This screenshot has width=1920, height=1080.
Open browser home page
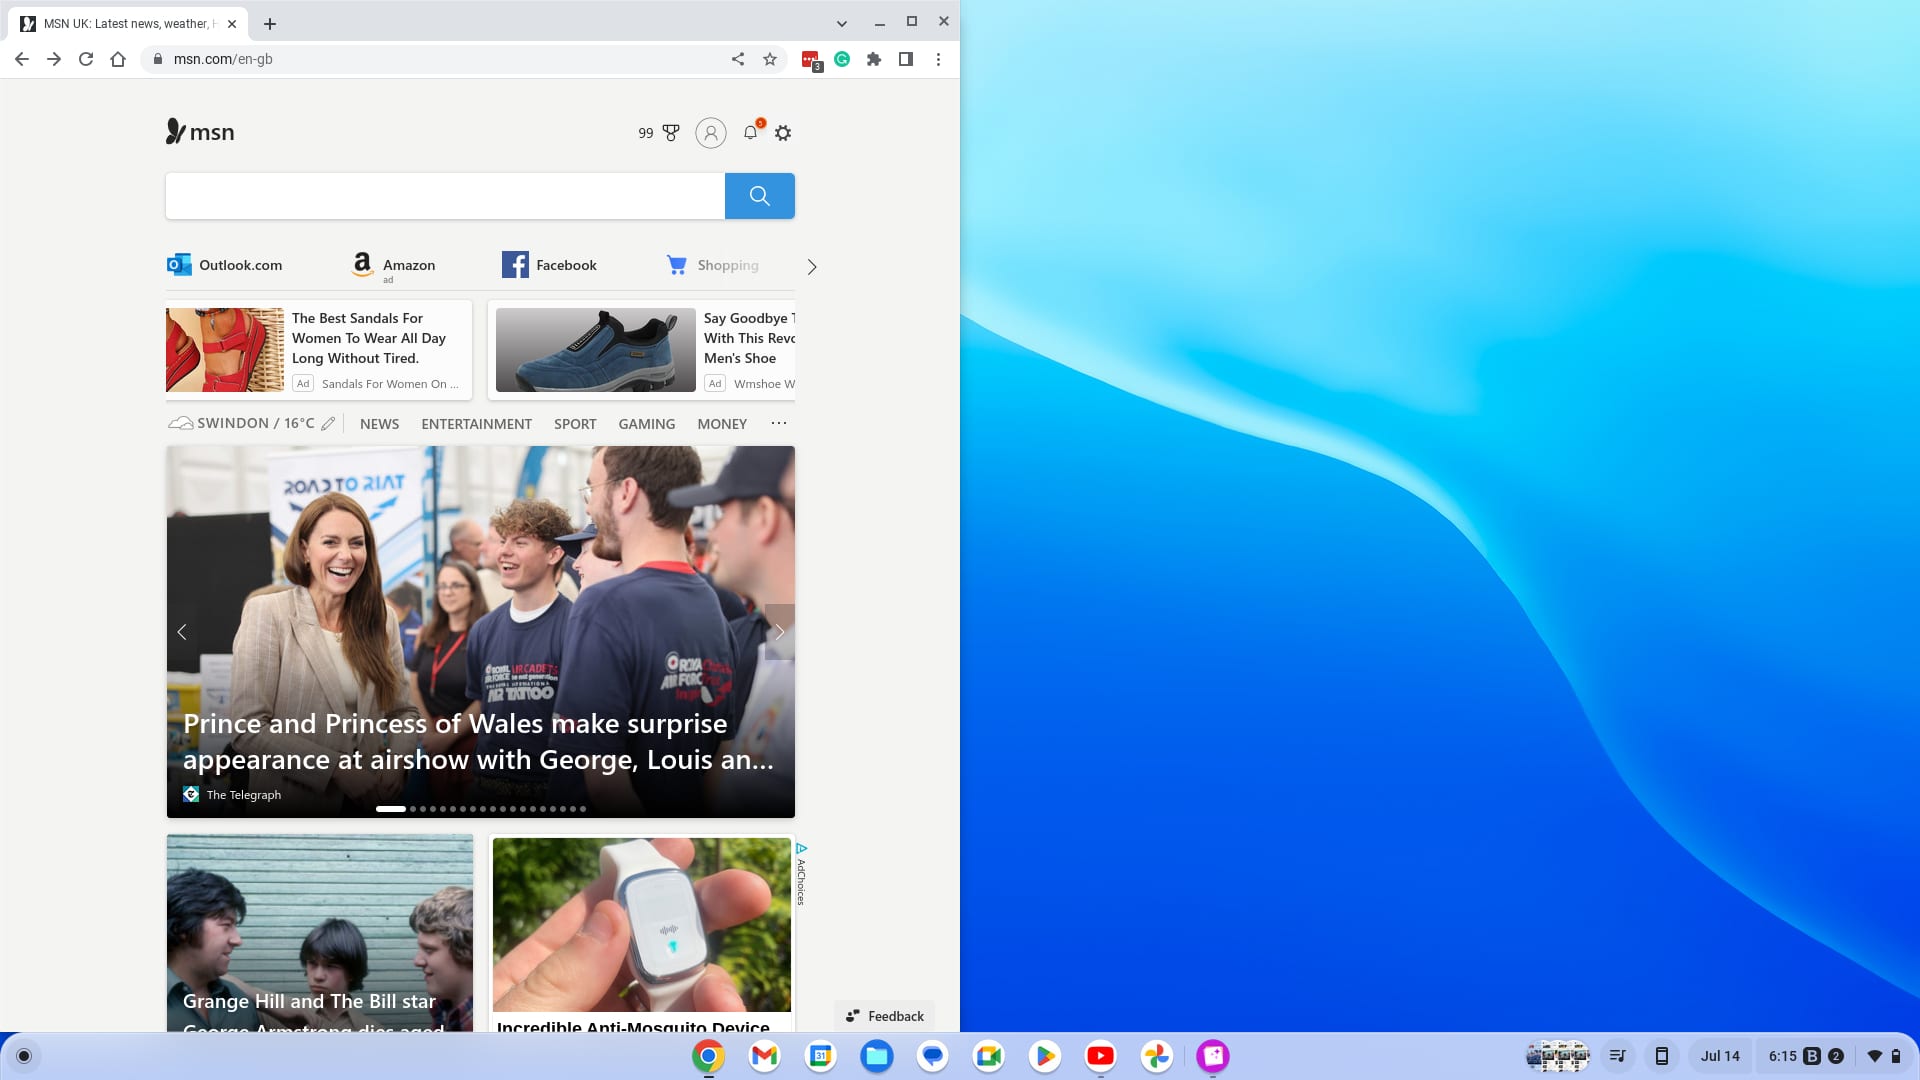tap(118, 59)
